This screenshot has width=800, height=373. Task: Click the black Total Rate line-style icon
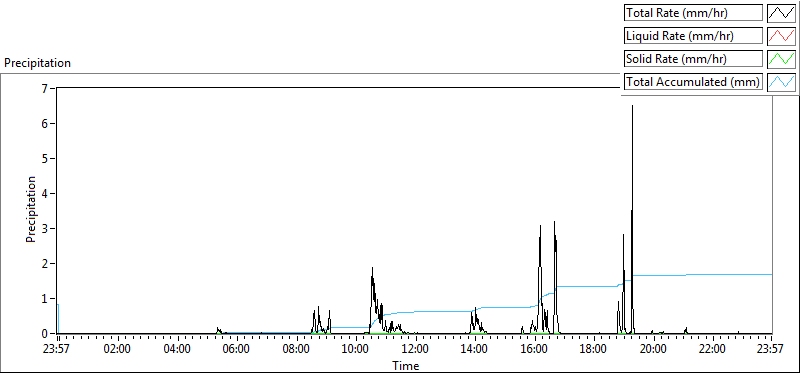(781, 13)
